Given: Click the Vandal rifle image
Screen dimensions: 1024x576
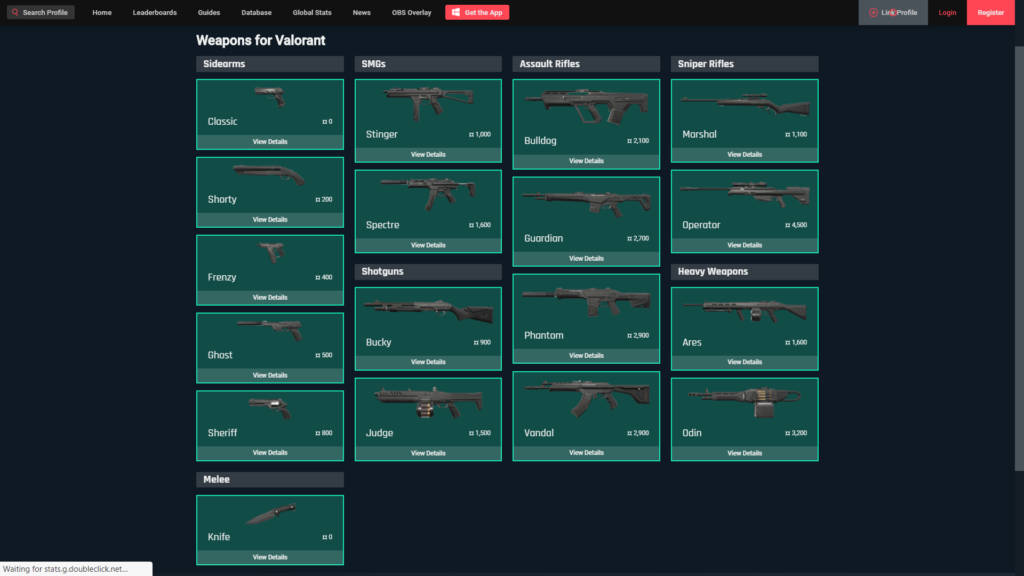Looking at the screenshot, I should [x=586, y=398].
